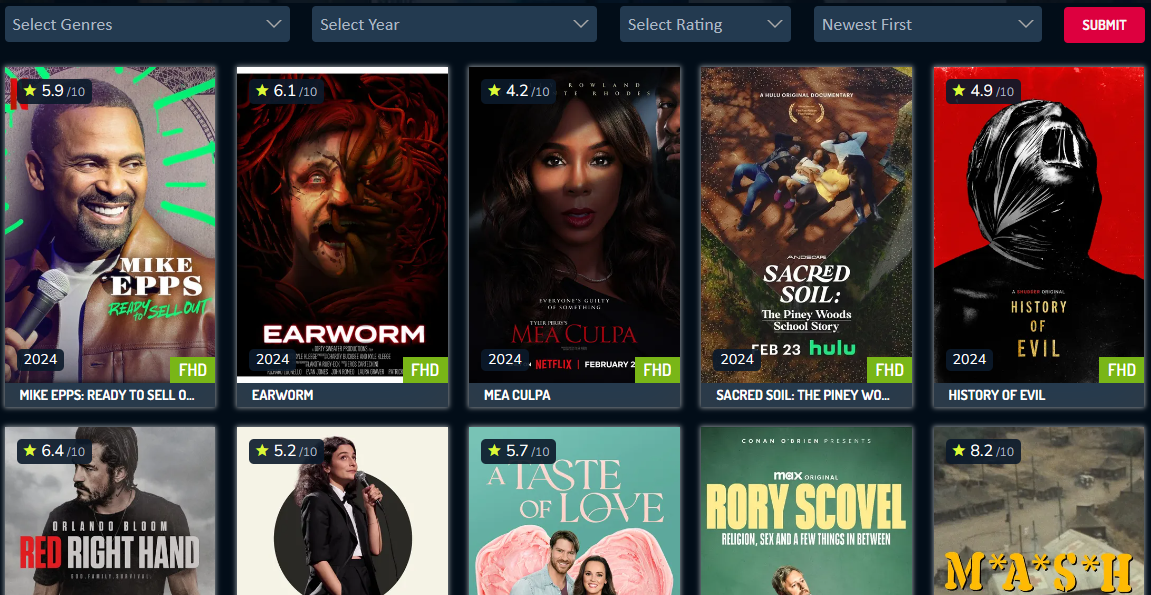Open the History of Evil title link
Viewport: 1151px width, 595px height.
coord(996,395)
